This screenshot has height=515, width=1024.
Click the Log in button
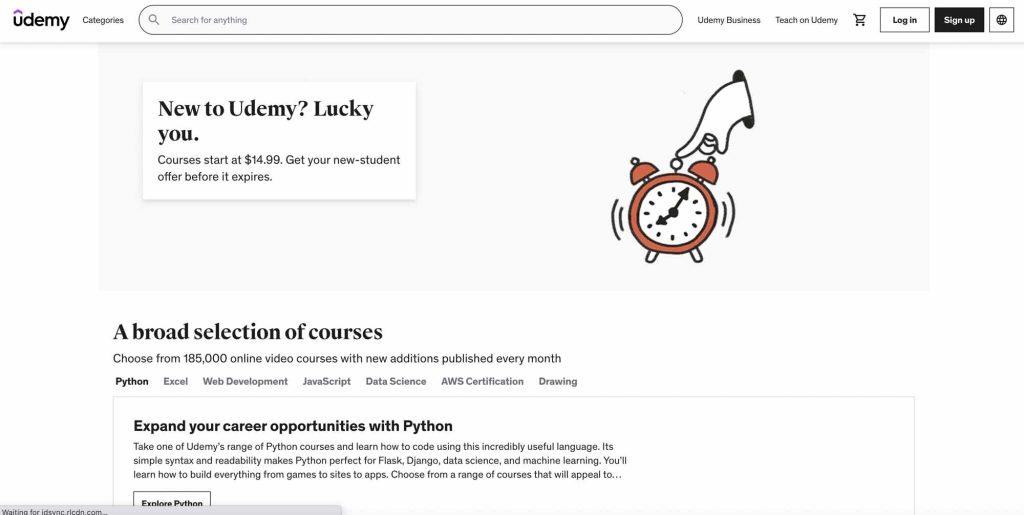click(x=904, y=20)
